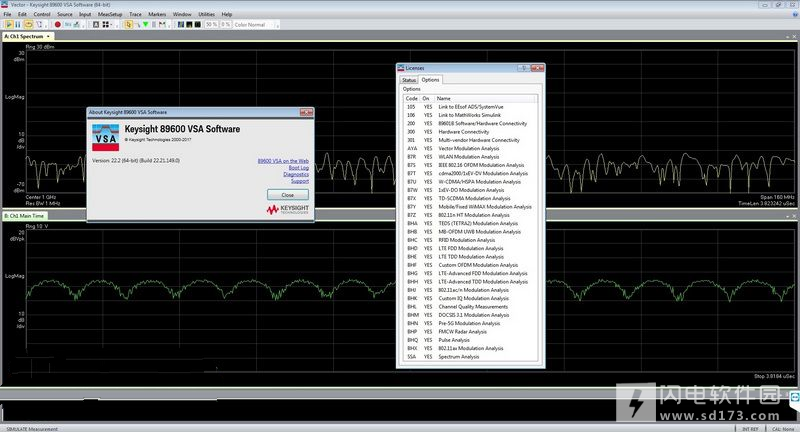Open the Markers menu
This screenshot has width=800, height=432.
point(157,14)
